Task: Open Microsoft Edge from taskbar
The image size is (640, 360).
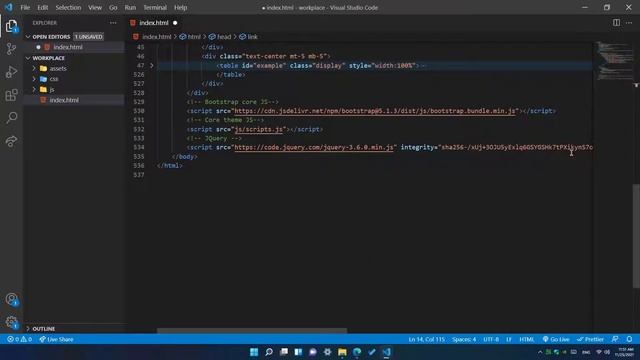Action: coord(357,352)
